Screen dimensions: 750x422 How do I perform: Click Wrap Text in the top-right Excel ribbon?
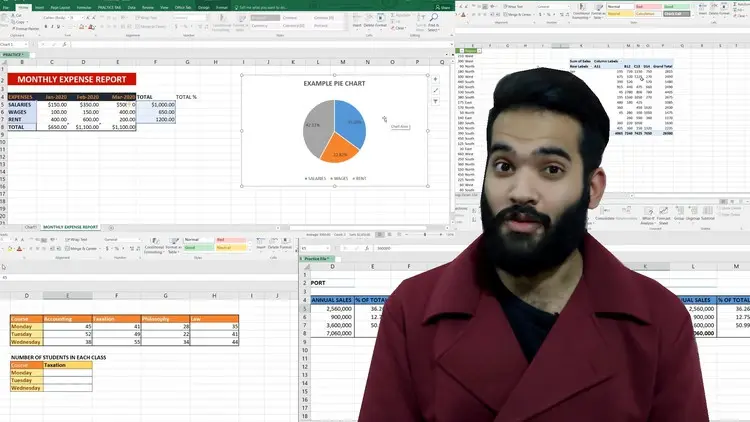[513, 7]
